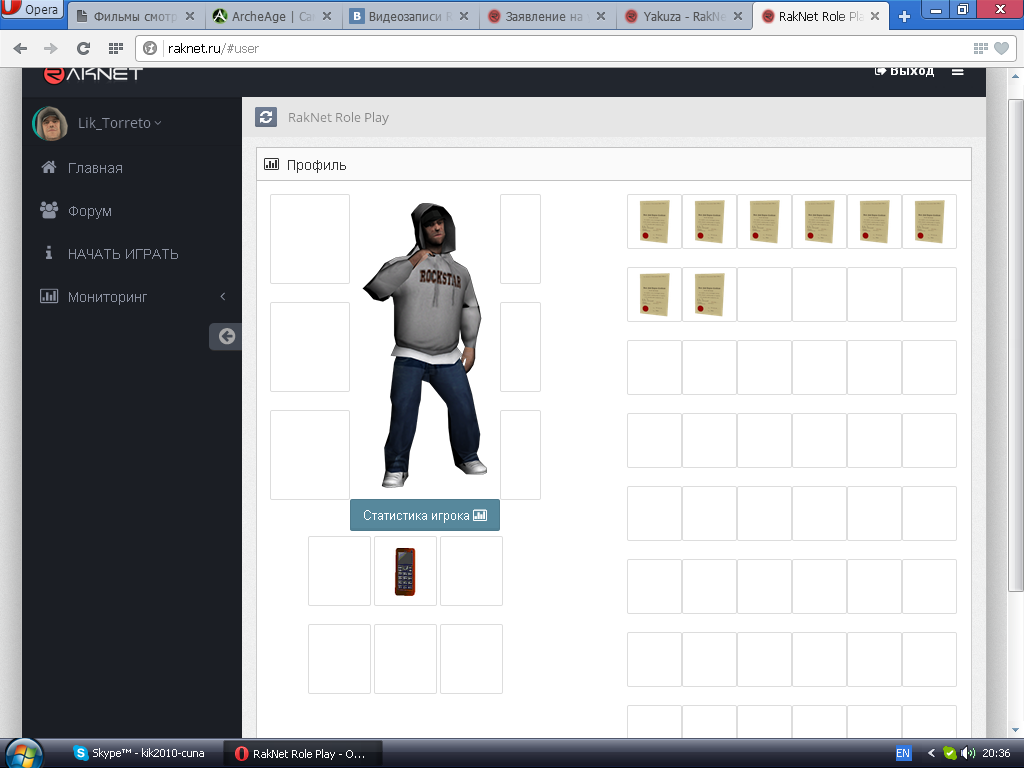Click the people icon beside Форум
The height and width of the screenshot is (768, 1024).
[49, 210]
